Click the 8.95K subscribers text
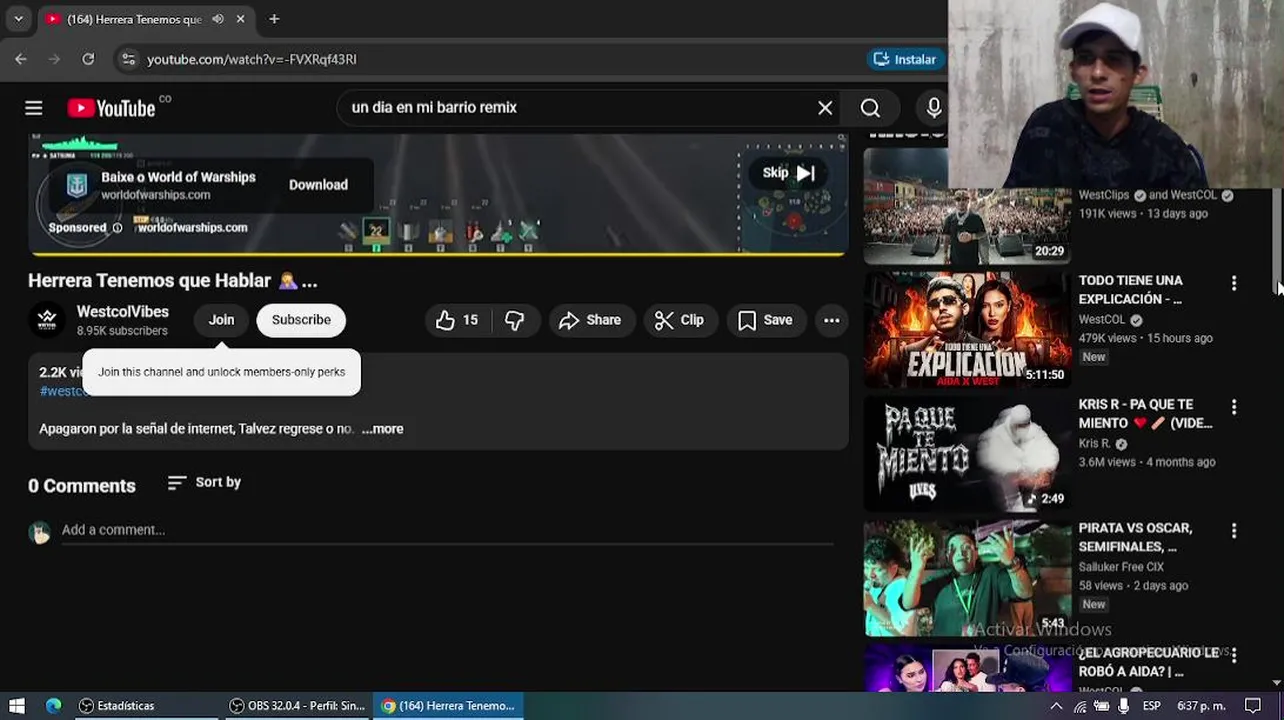 click(x=122, y=331)
